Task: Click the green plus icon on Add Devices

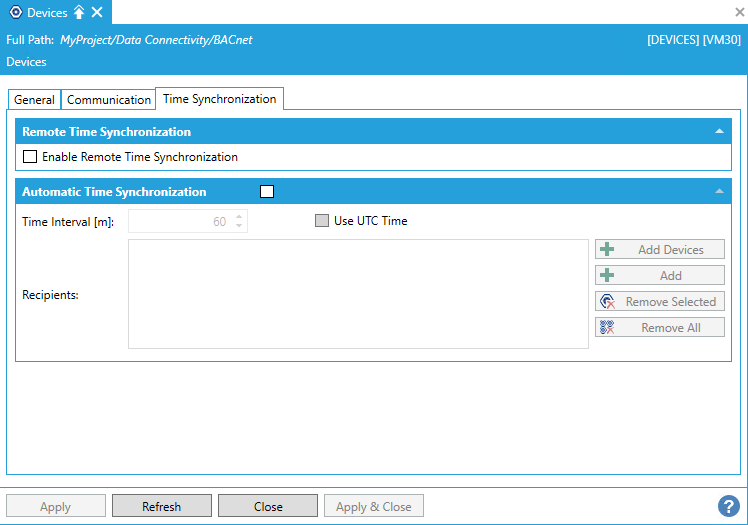Action: 607,250
